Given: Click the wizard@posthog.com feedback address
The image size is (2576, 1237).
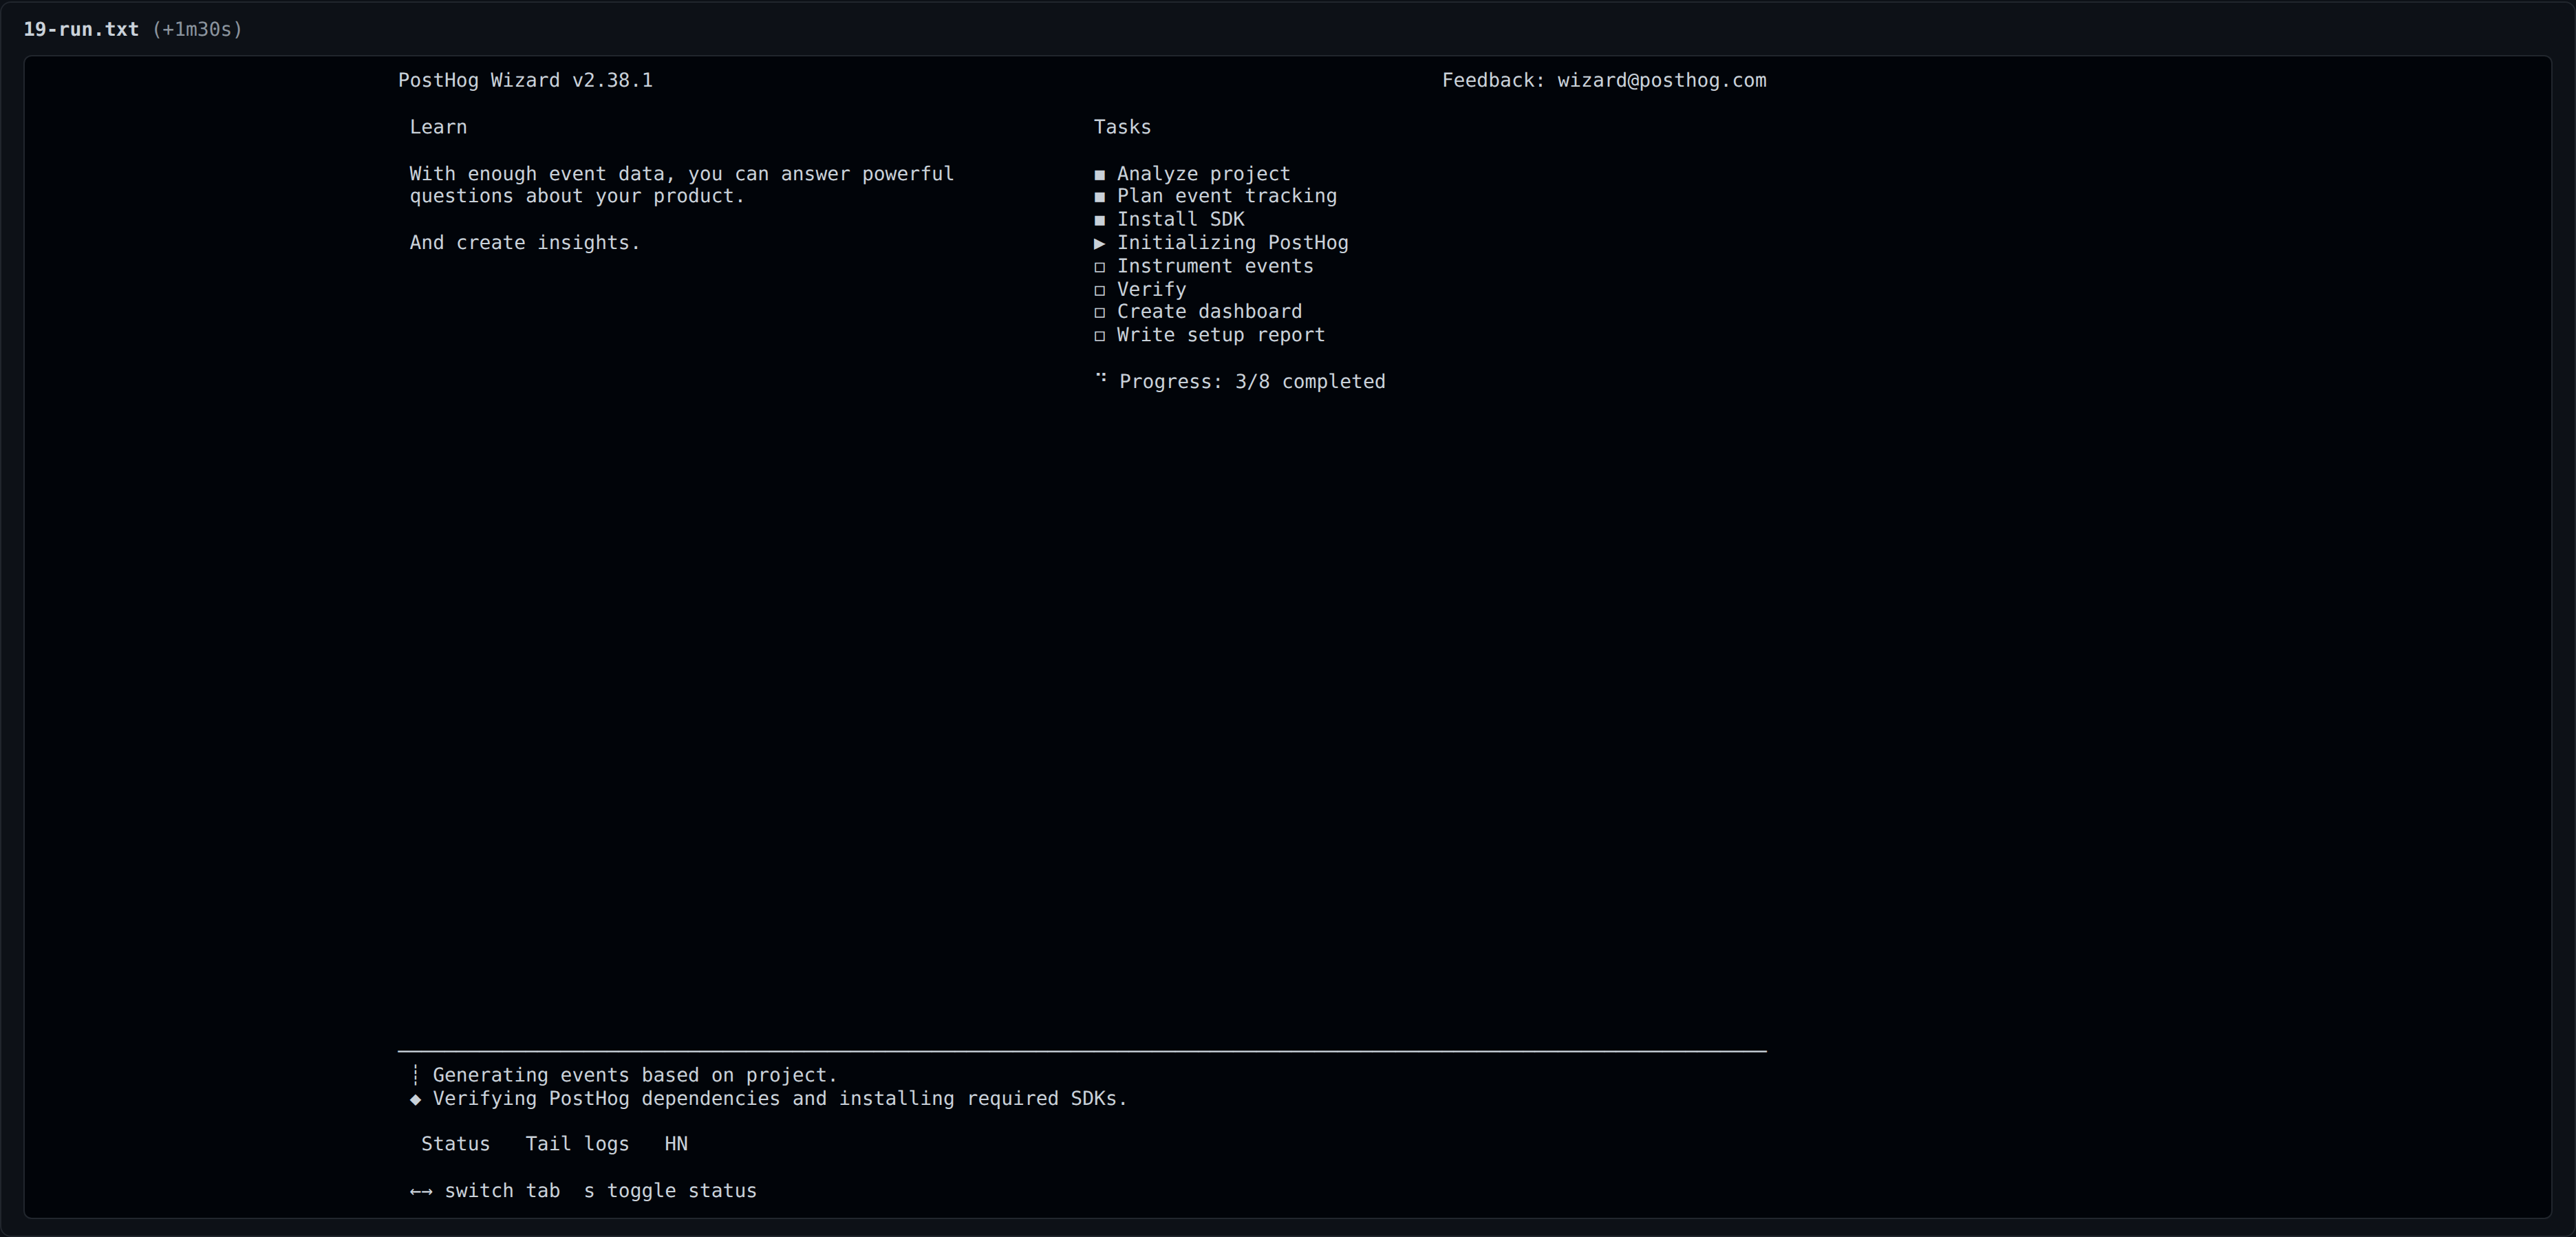Looking at the screenshot, I should pos(1661,81).
